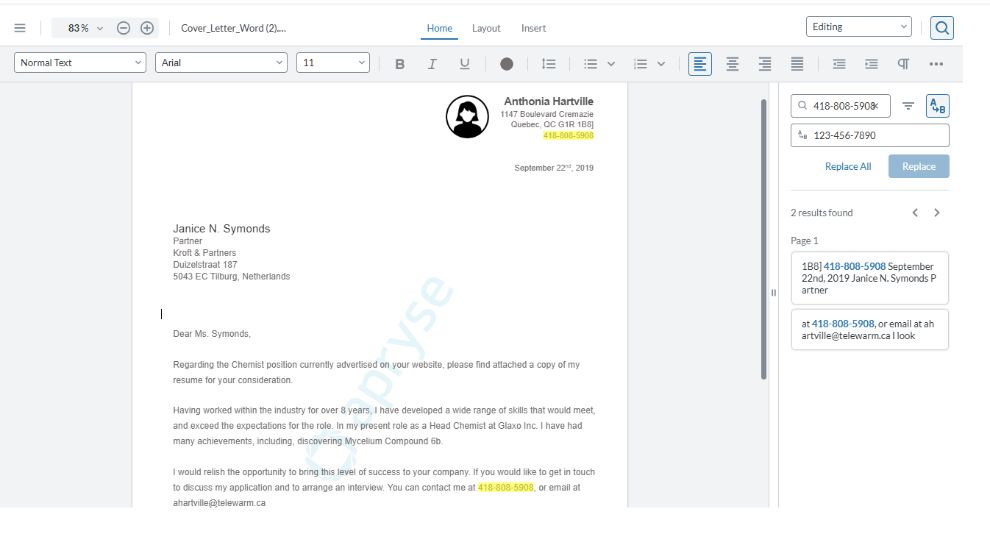Click the Kroft & Partners line

click(x=205, y=253)
